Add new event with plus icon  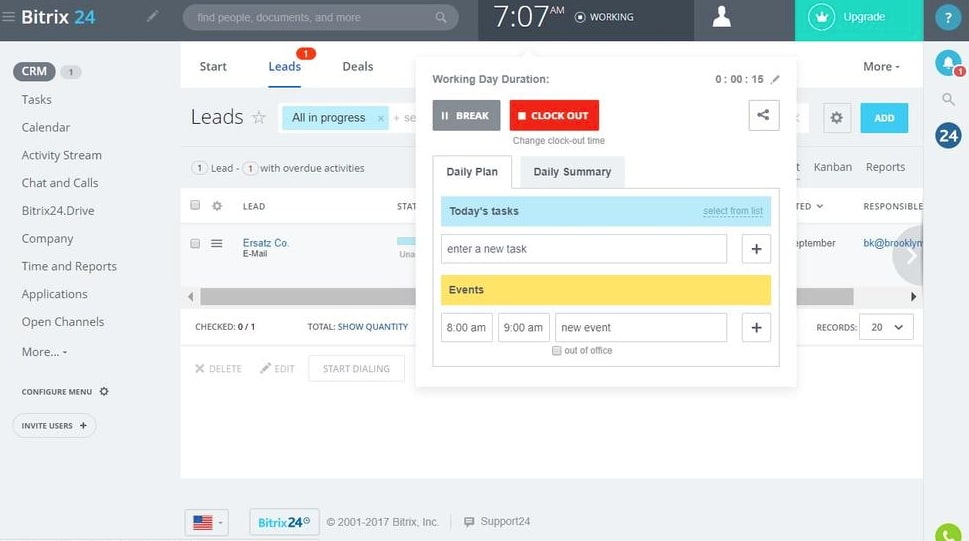[x=756, y=328]
